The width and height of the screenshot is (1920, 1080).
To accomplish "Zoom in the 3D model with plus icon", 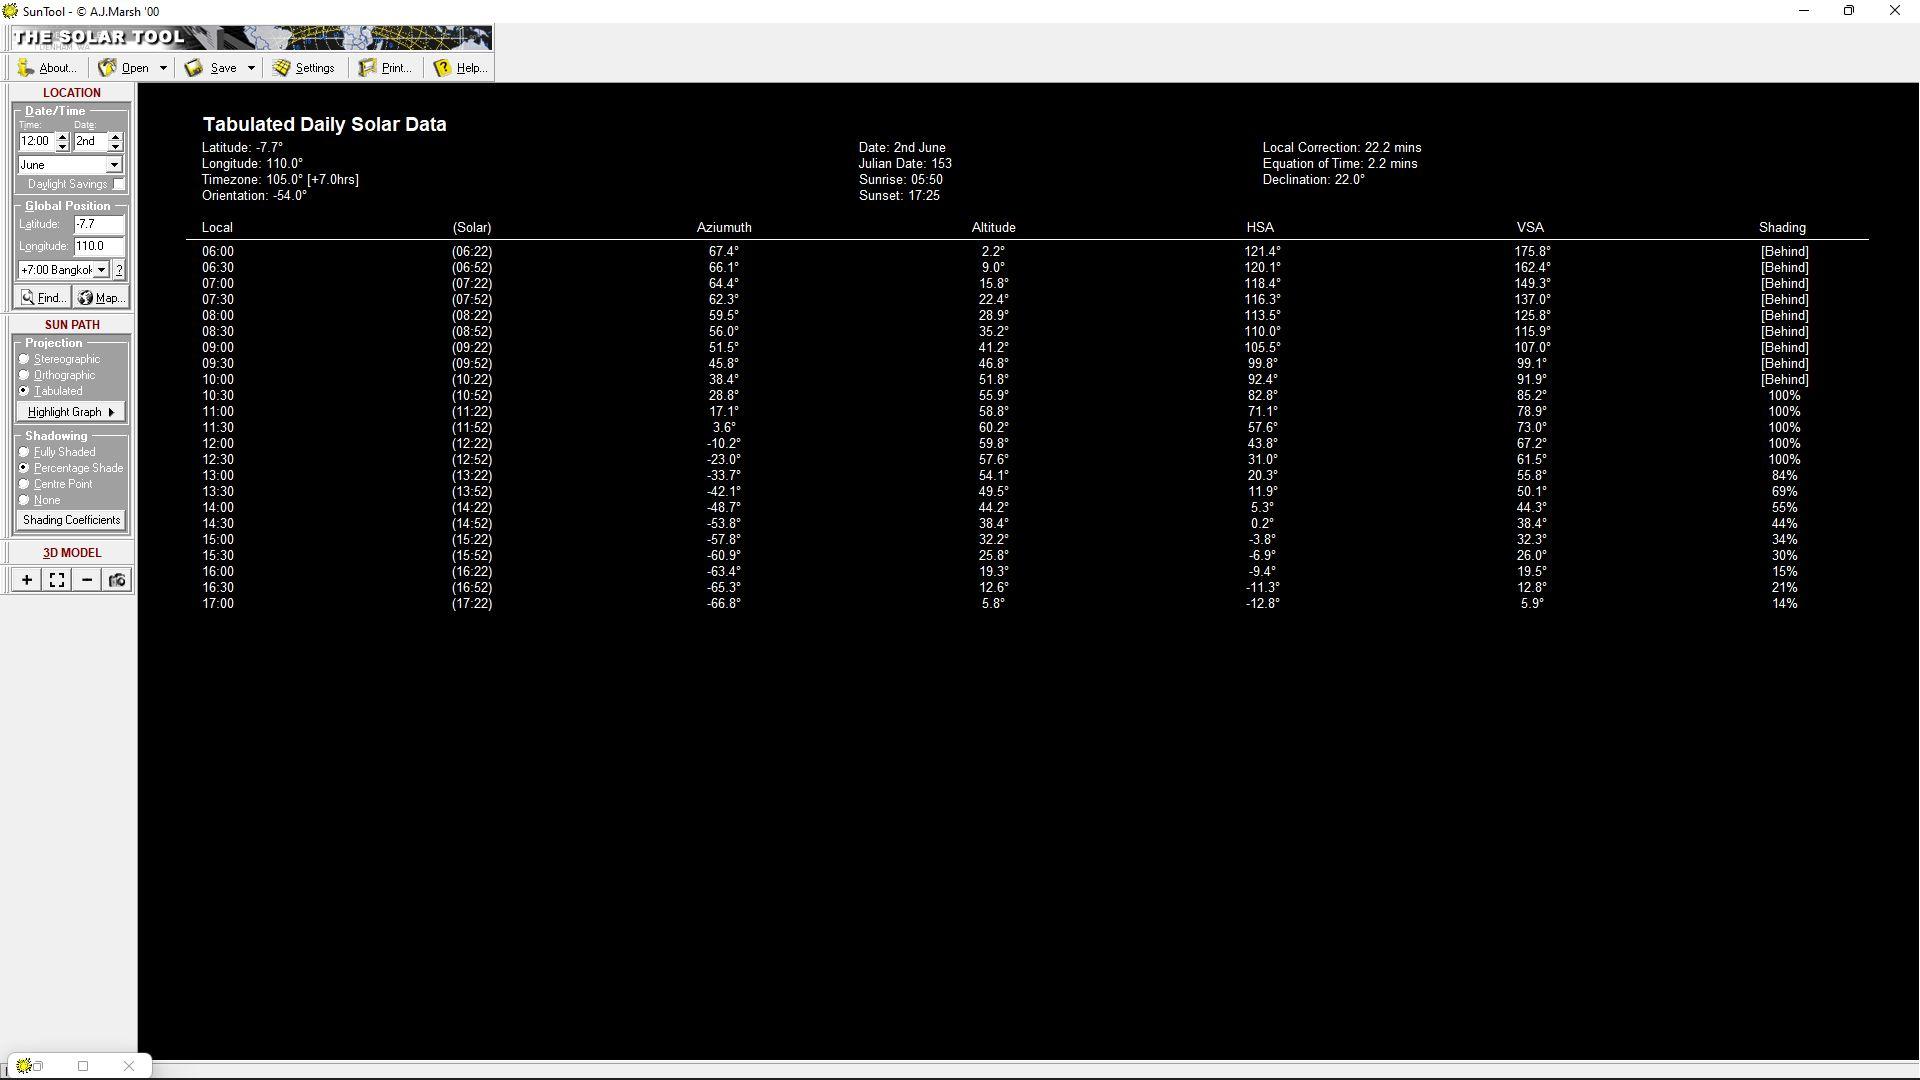I will (27, 580).
